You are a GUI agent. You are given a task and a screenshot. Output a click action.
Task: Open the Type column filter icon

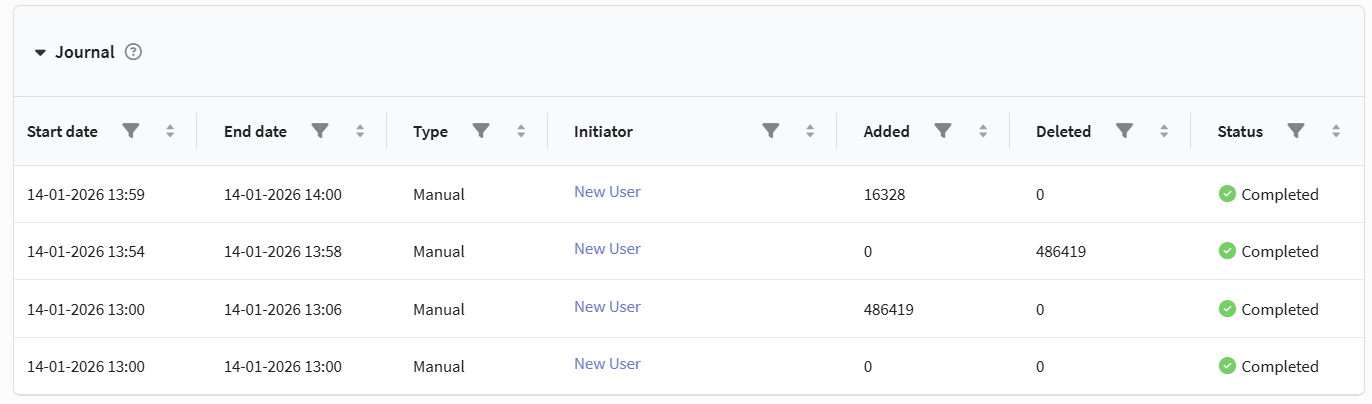(x=481, y=131)
